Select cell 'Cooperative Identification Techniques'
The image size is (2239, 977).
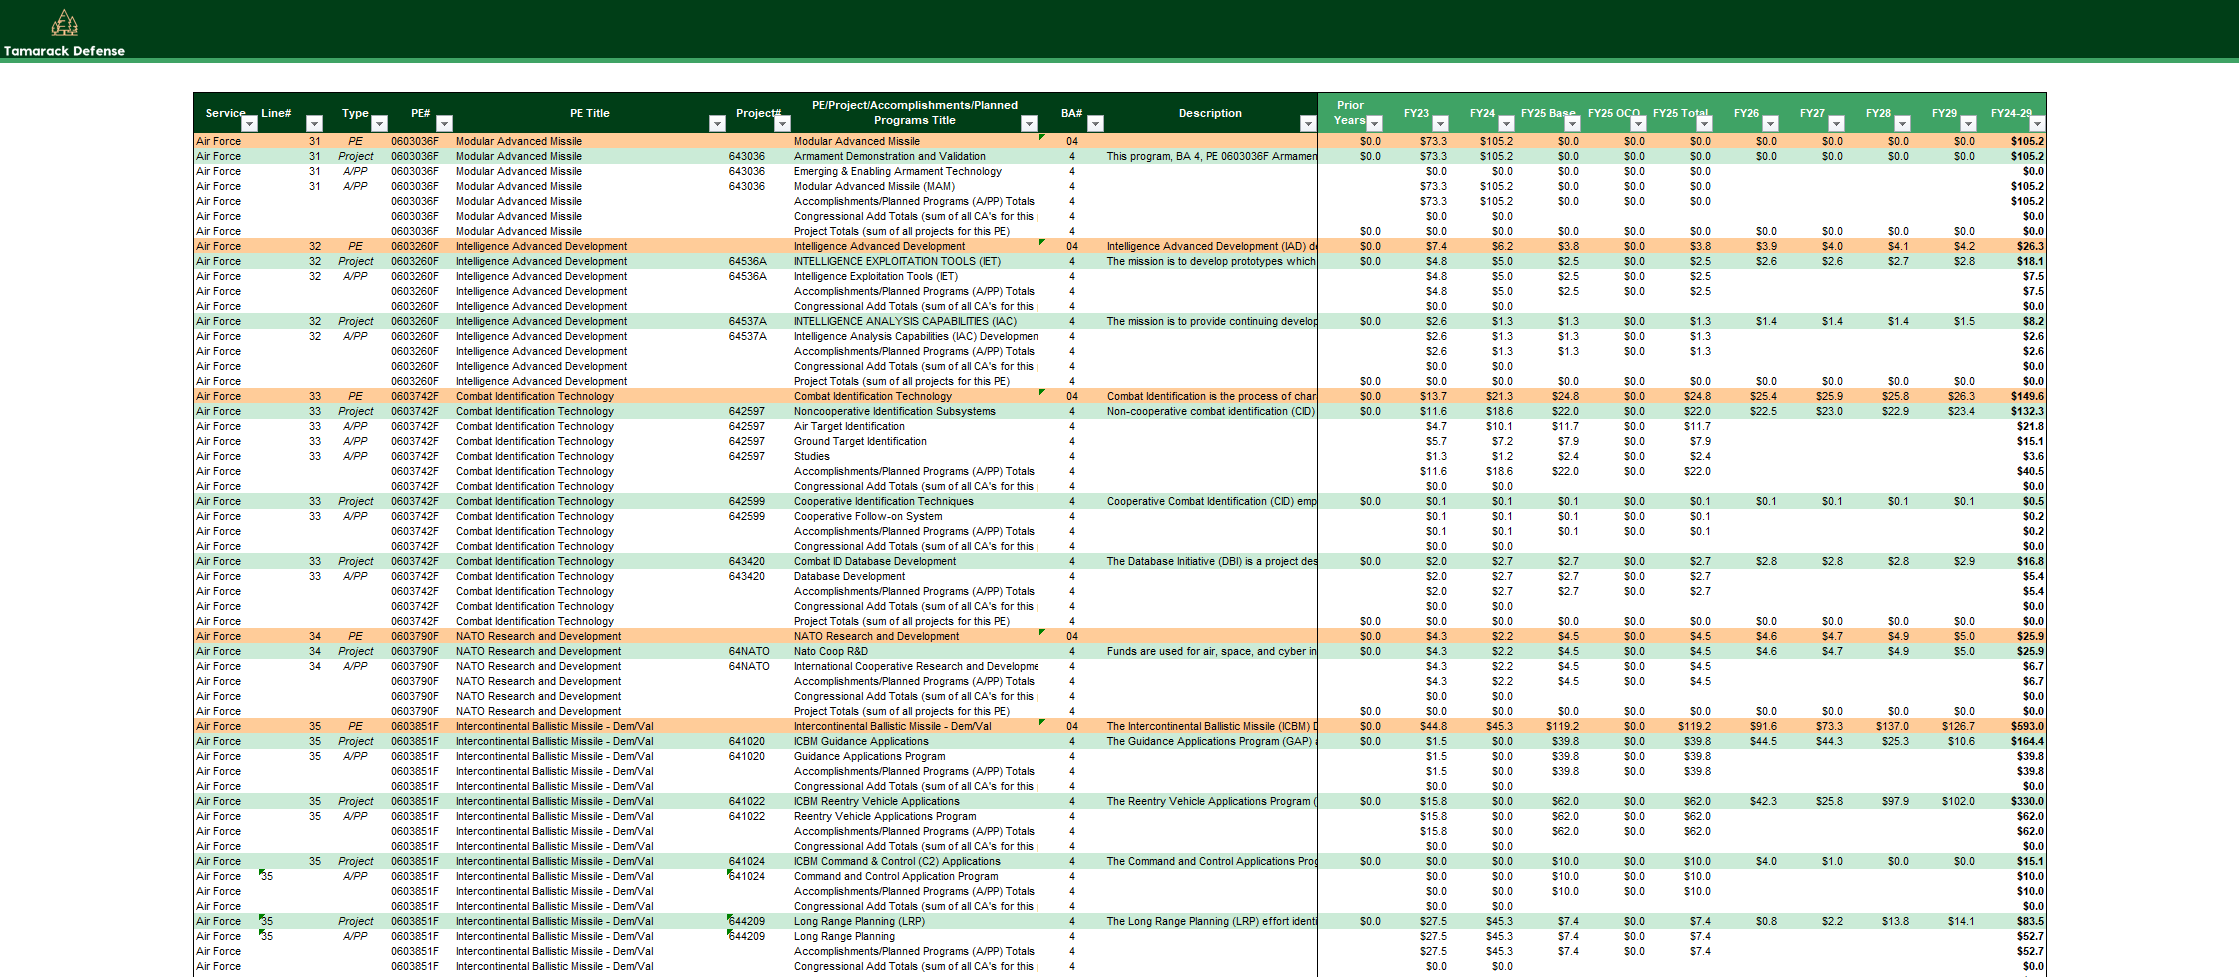click(x=915, y=501)
